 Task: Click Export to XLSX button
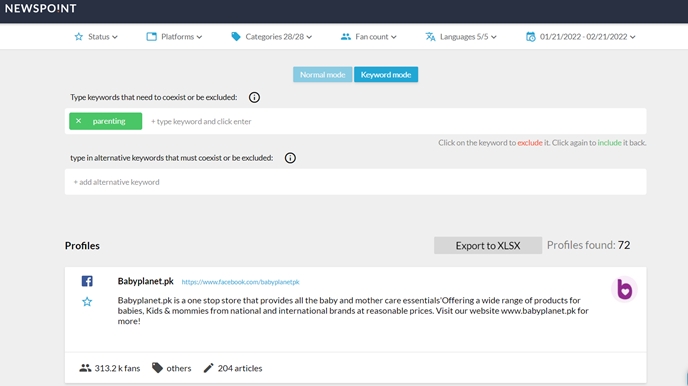point(488,246)
